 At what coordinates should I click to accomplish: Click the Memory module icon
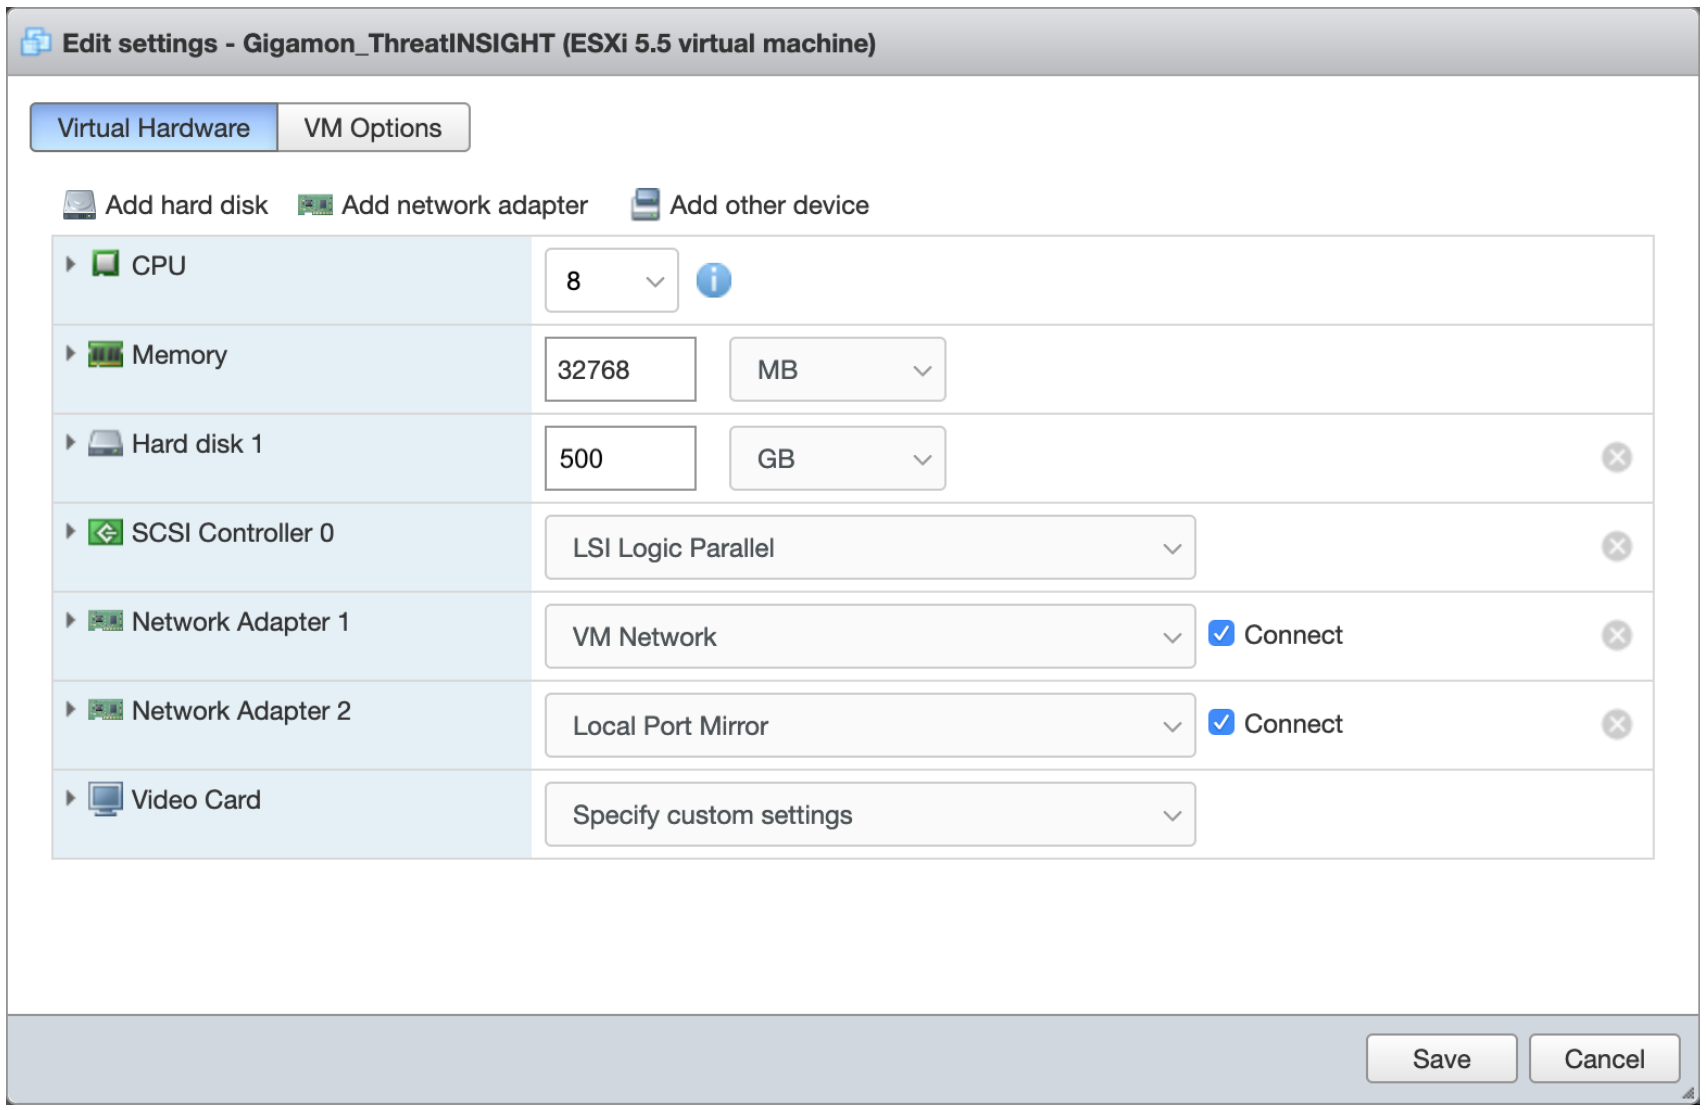click(105, 354)
